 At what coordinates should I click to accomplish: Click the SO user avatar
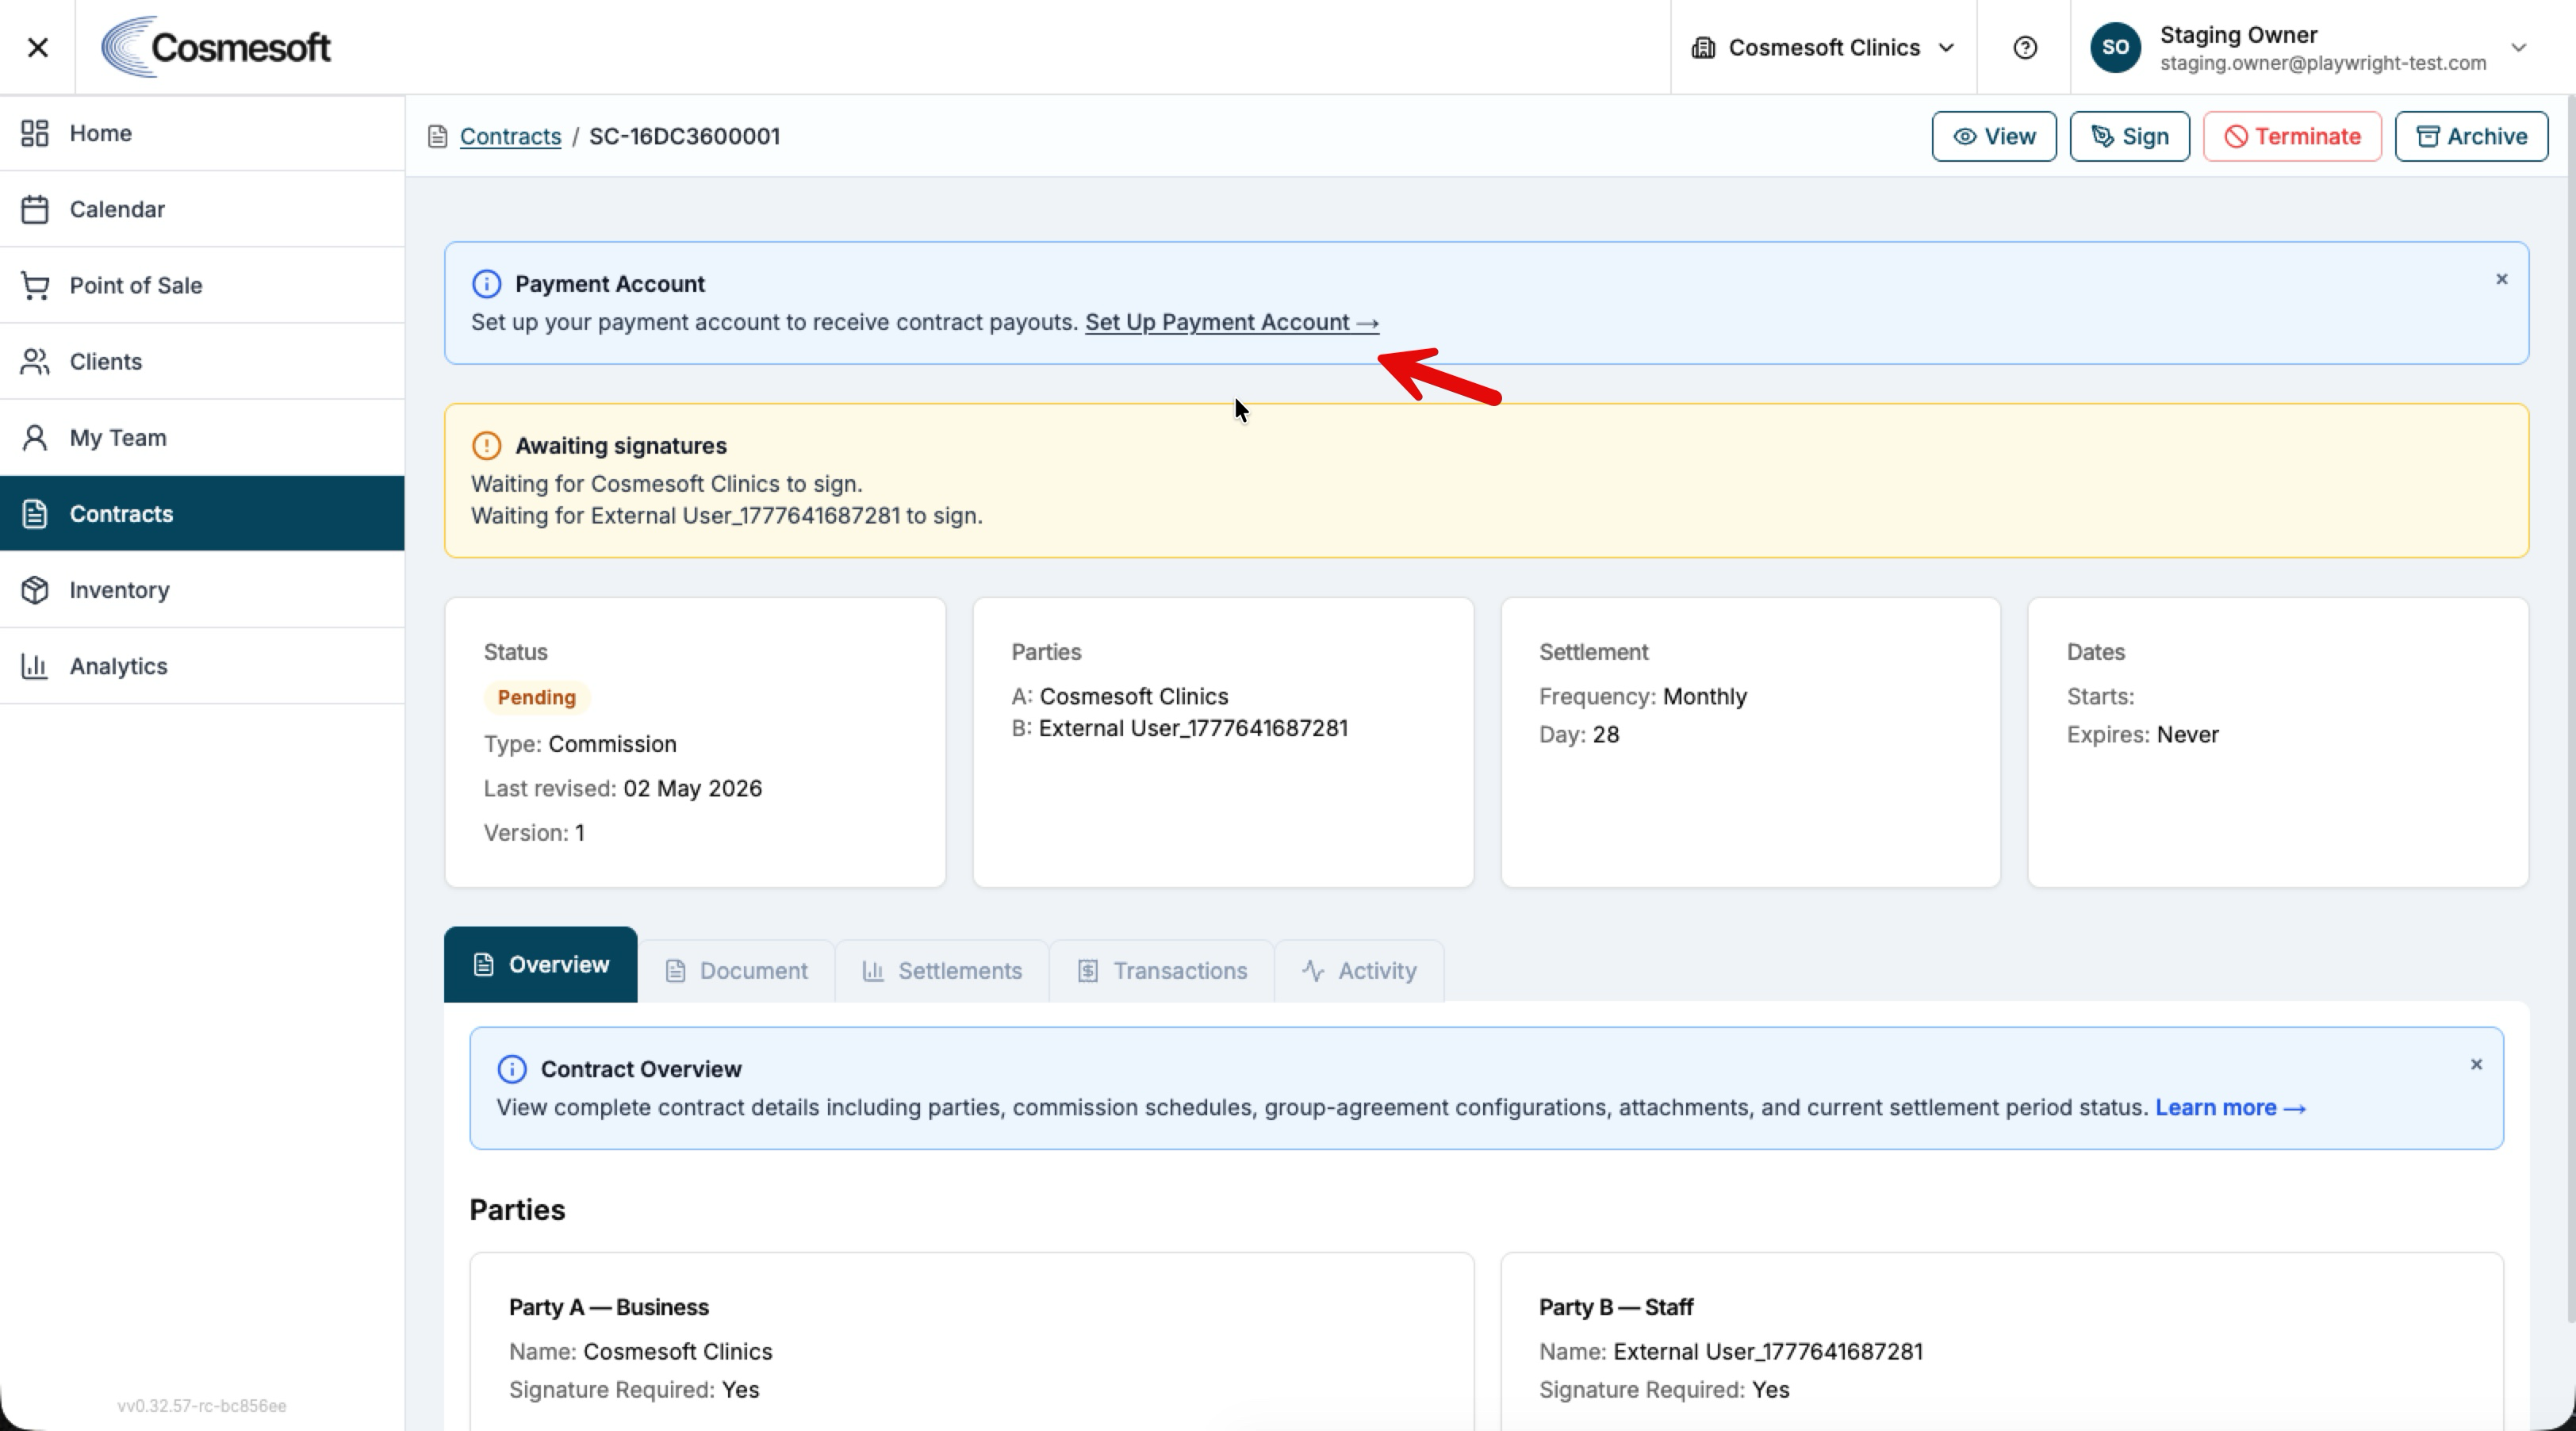click(x=2115, y=47)
